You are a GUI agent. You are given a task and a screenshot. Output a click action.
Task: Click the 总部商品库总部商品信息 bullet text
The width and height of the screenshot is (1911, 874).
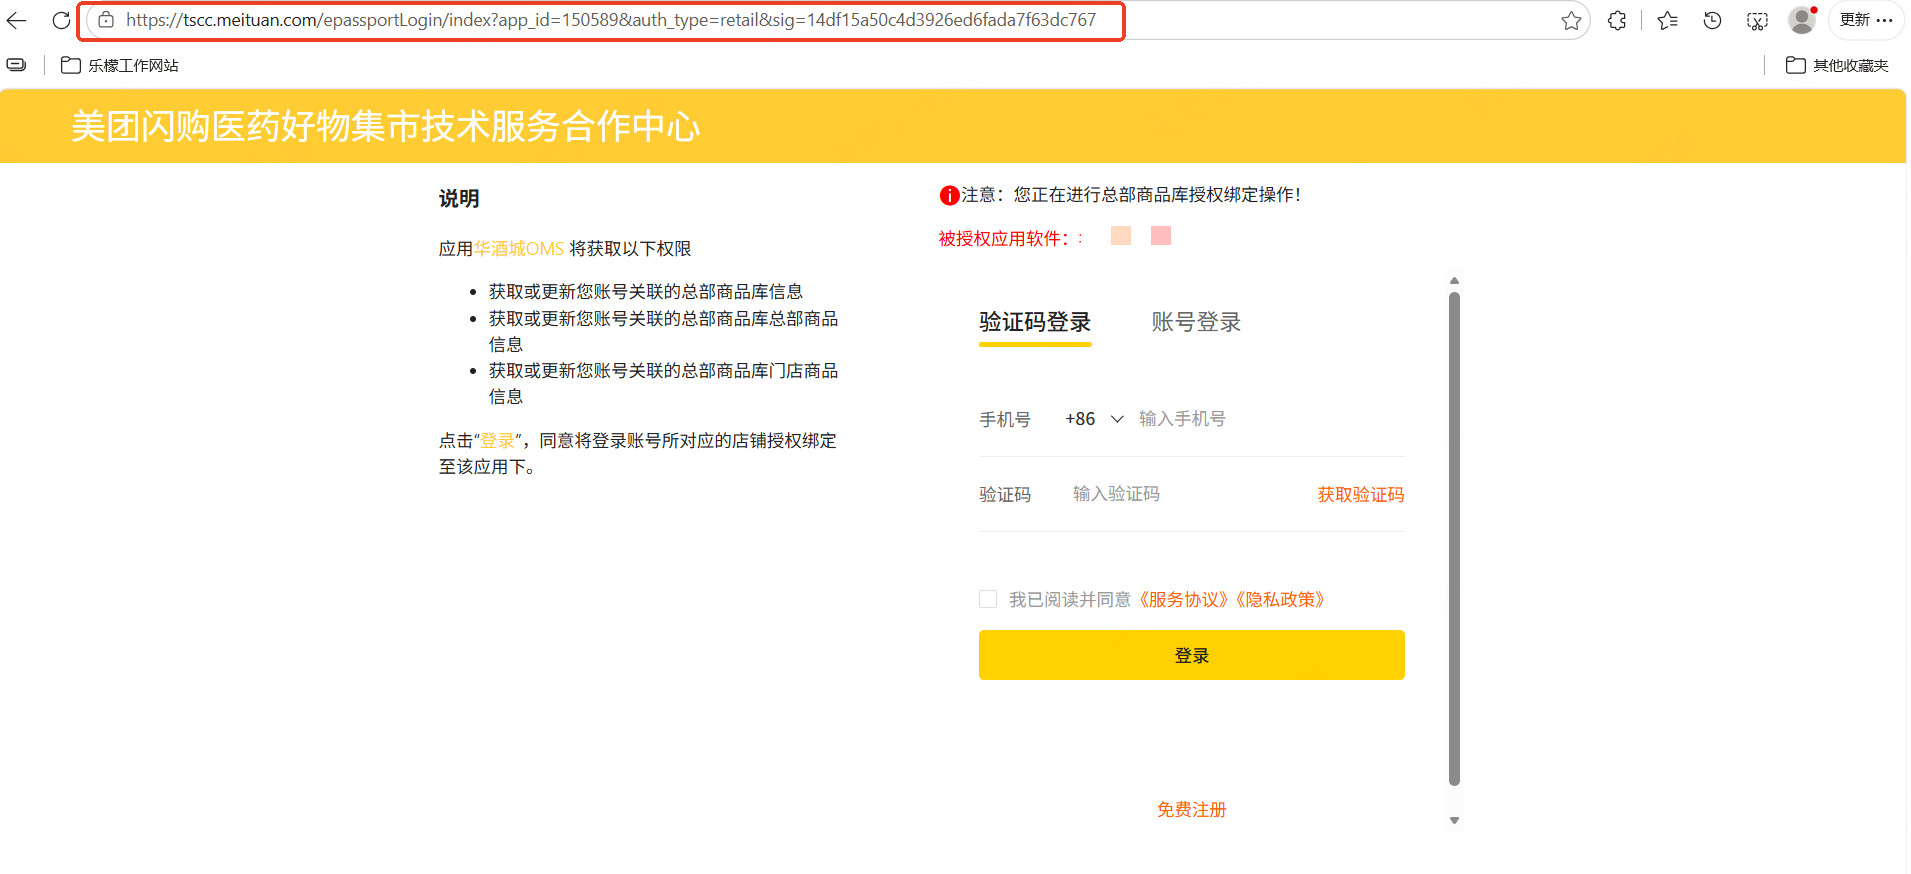[663, 331]
